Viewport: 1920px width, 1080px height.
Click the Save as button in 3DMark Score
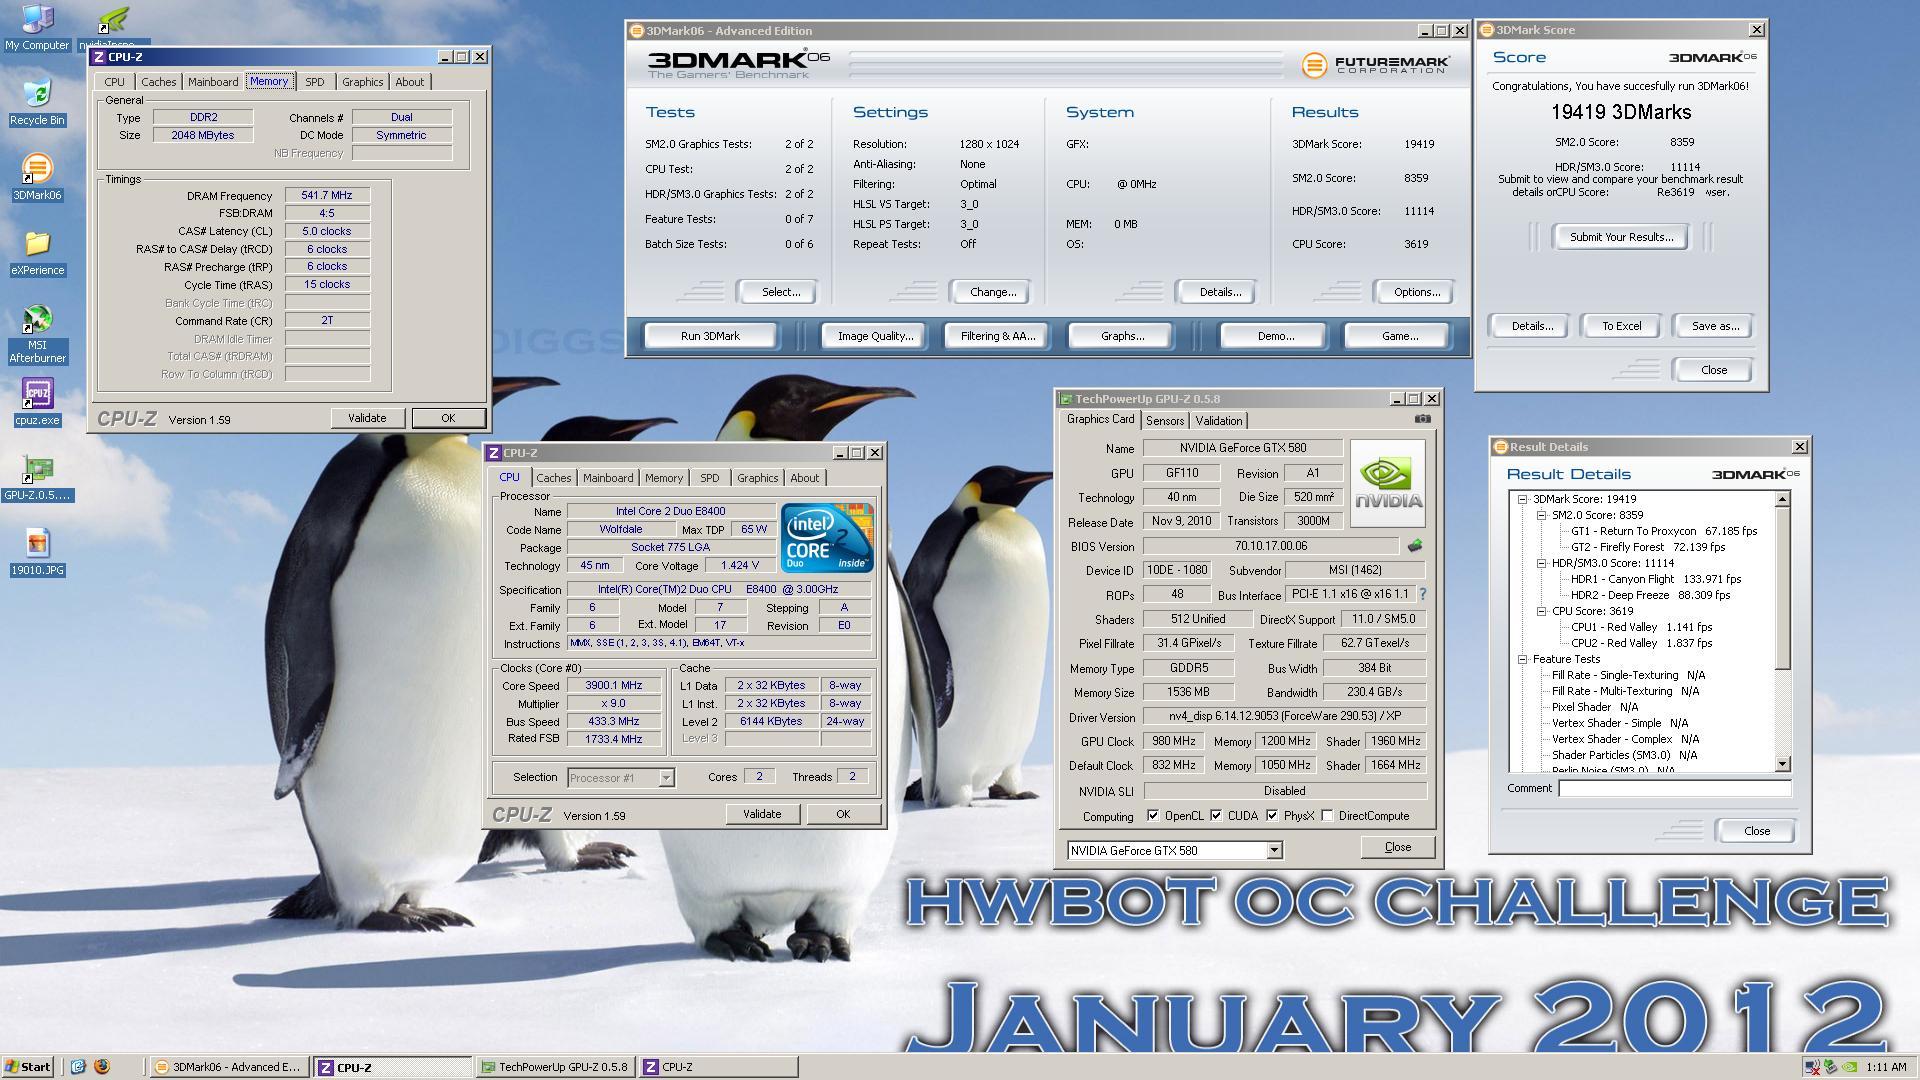[x=1715, y=326]
